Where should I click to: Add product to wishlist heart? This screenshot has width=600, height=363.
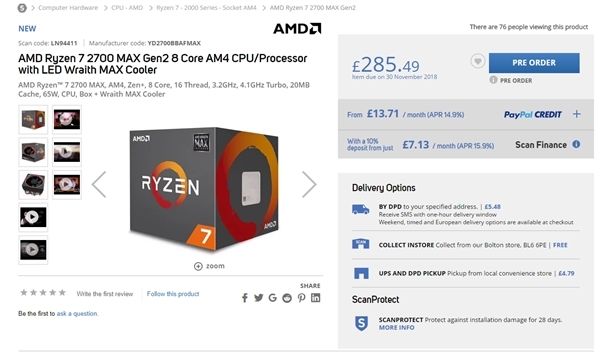click(478, 61)
